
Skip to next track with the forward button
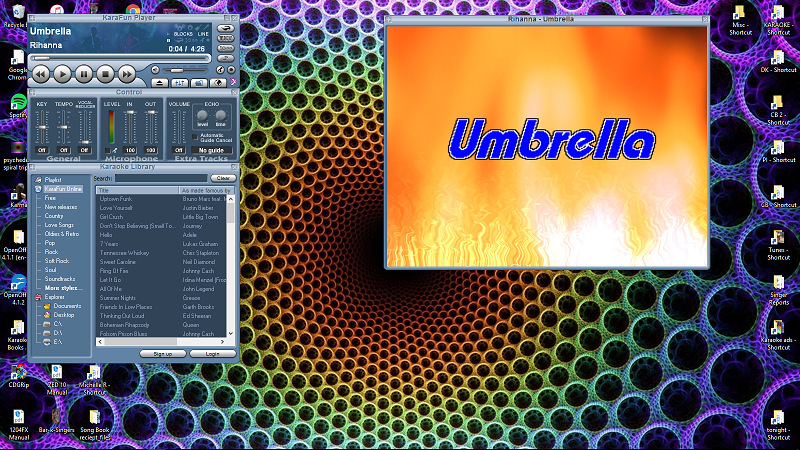[x=128, y=73]
